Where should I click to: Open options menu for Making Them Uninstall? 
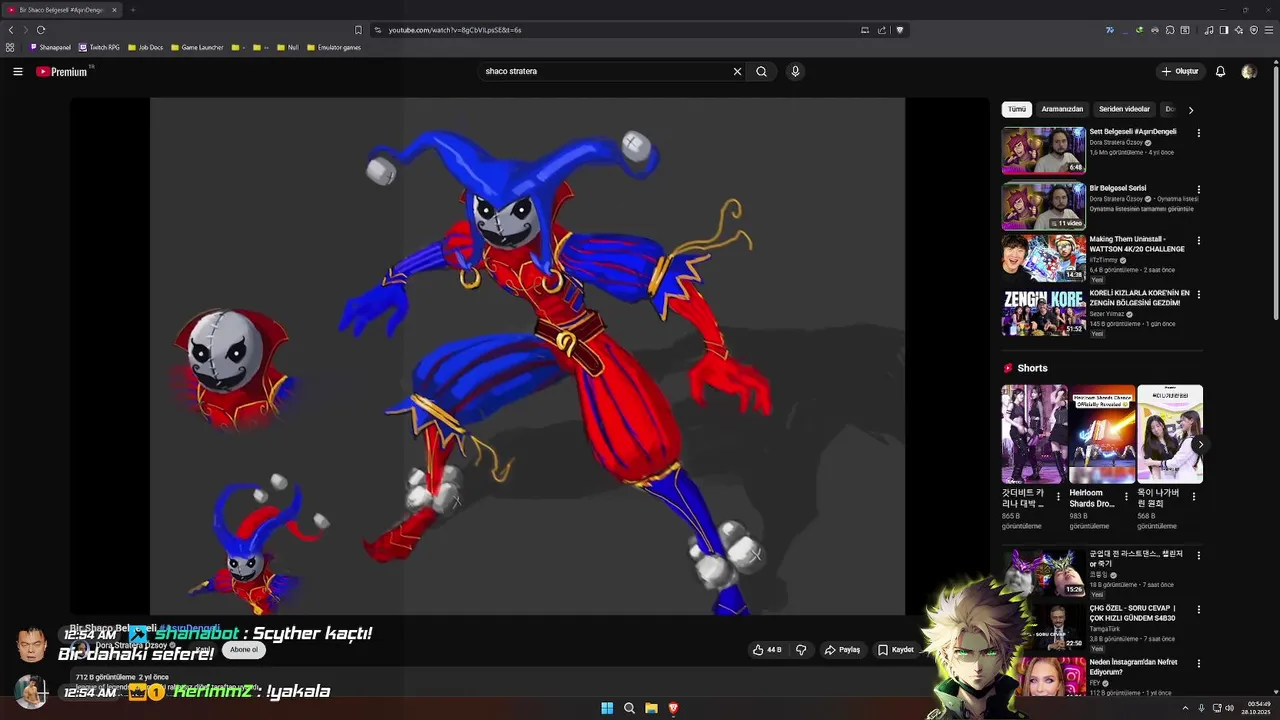tap(1198, 241)
